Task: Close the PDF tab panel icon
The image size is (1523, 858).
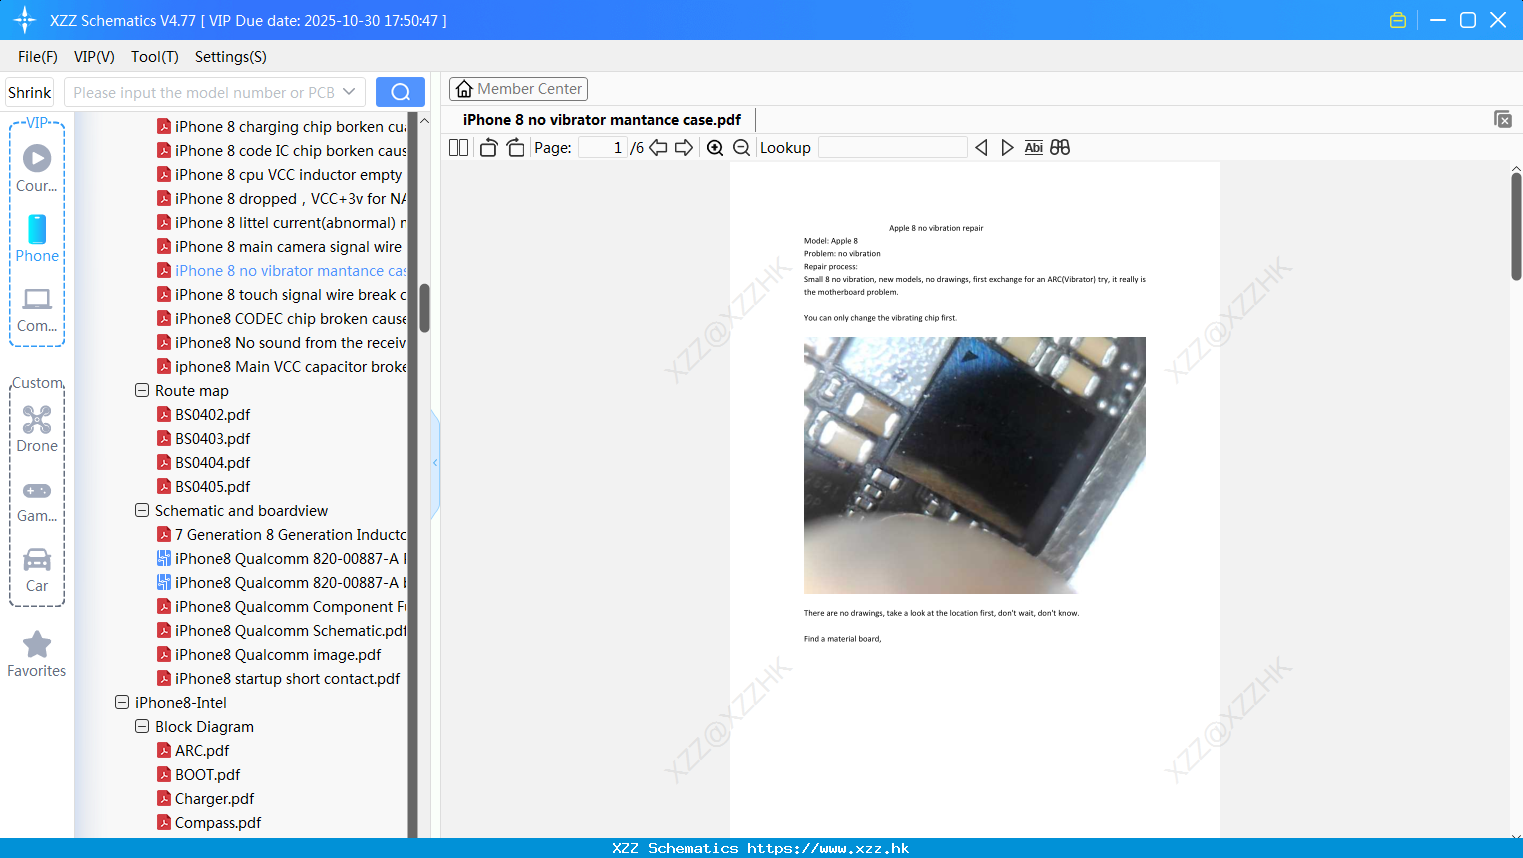Action: (x=1502, y=119)
